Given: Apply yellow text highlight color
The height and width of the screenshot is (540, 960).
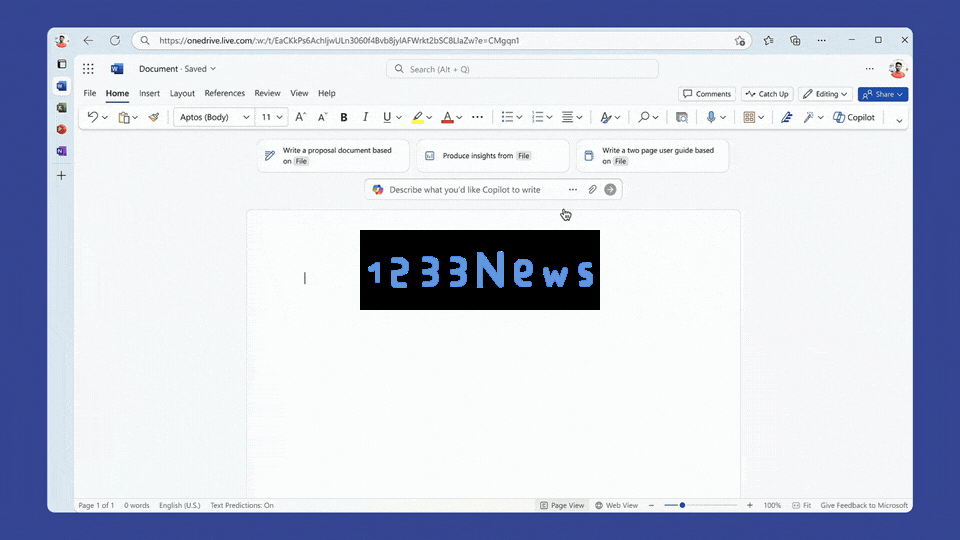Looking at the screenshot, I should [x=417, y=117].
